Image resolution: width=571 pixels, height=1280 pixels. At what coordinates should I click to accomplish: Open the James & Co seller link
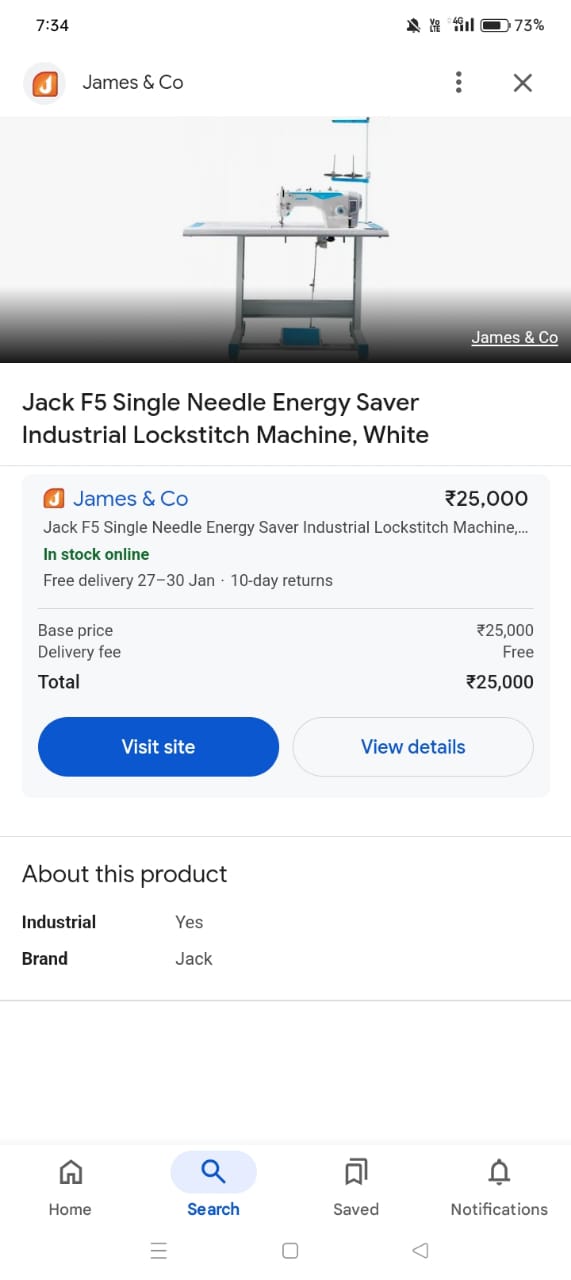(x=131, y=498)
